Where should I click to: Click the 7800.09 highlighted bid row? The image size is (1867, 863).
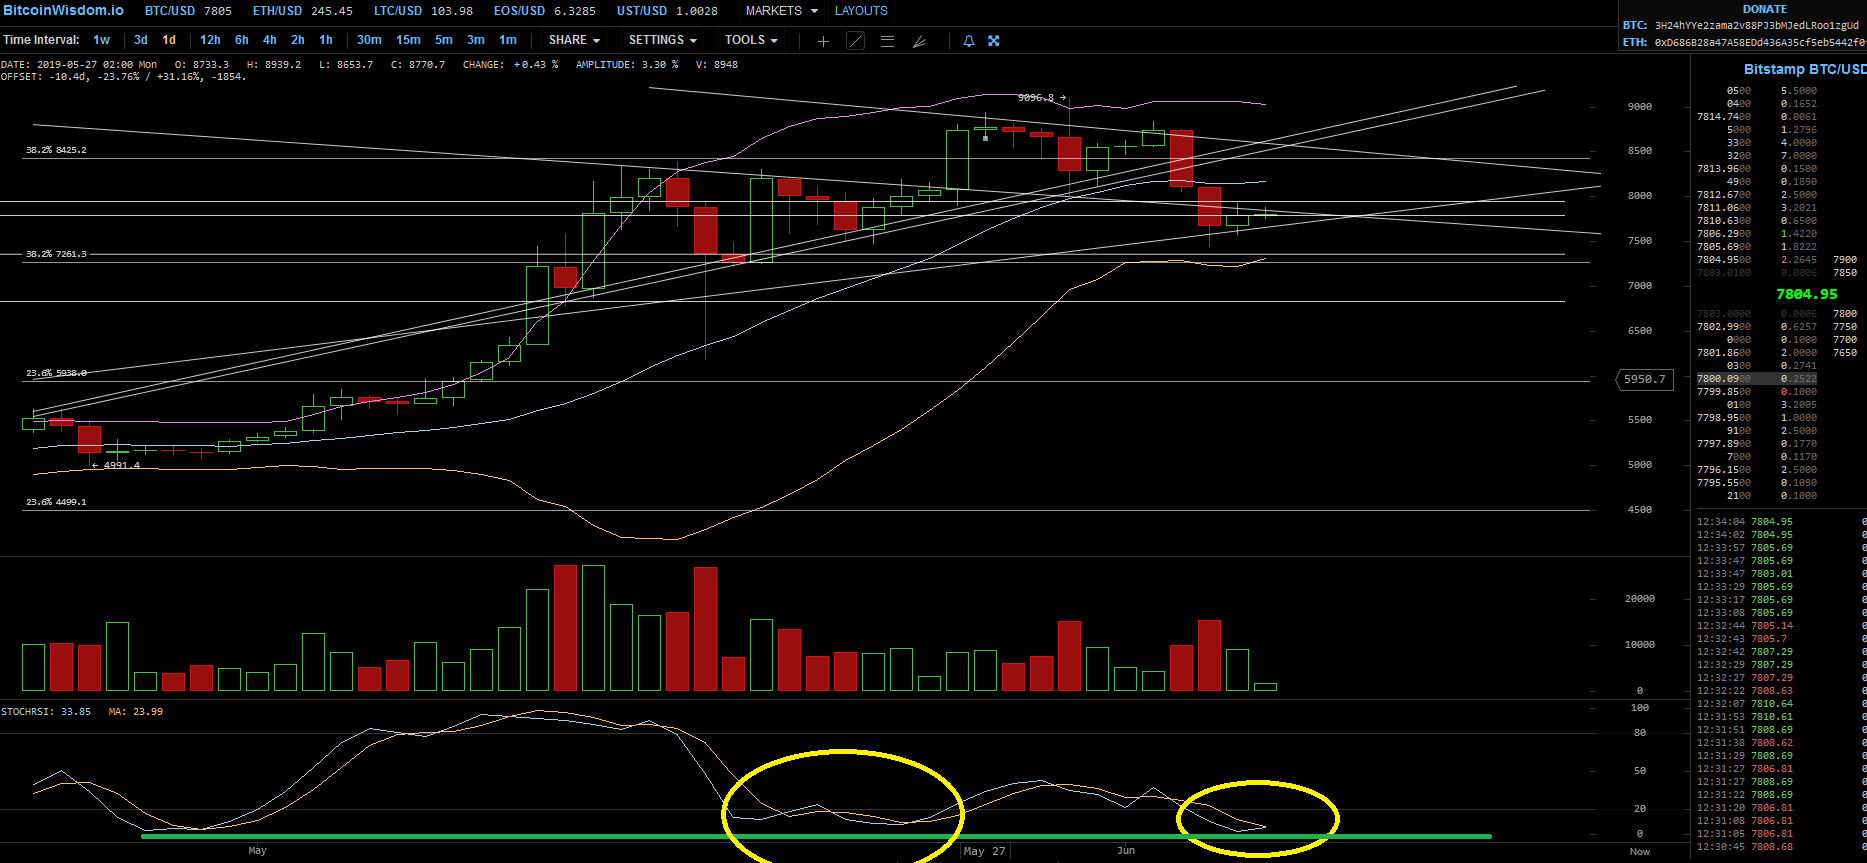click(x=1757, y=379)
